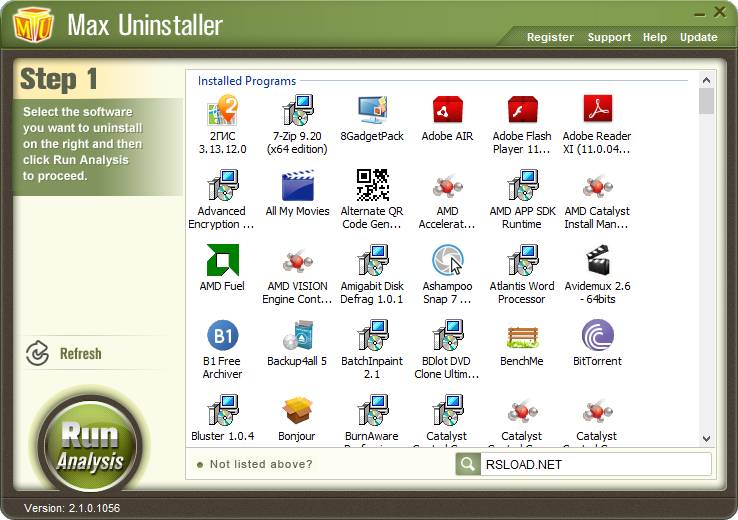Screen dimensions: 738x520
Task: Select BDlot DVD Clone Ultimate icon
Action: [447, 335]
